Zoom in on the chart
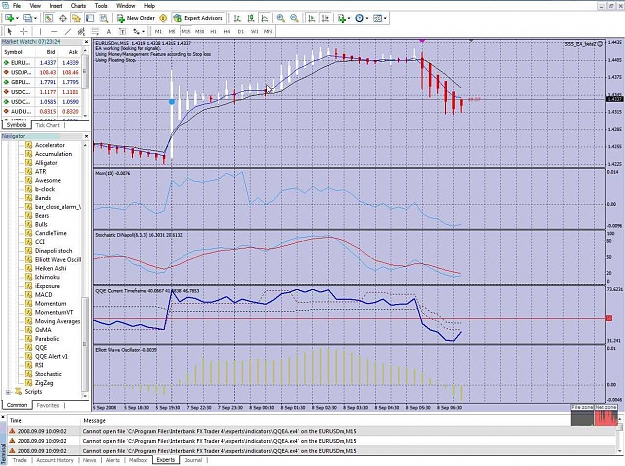This screenshot has width=625, height=466. tap(281, 18)
